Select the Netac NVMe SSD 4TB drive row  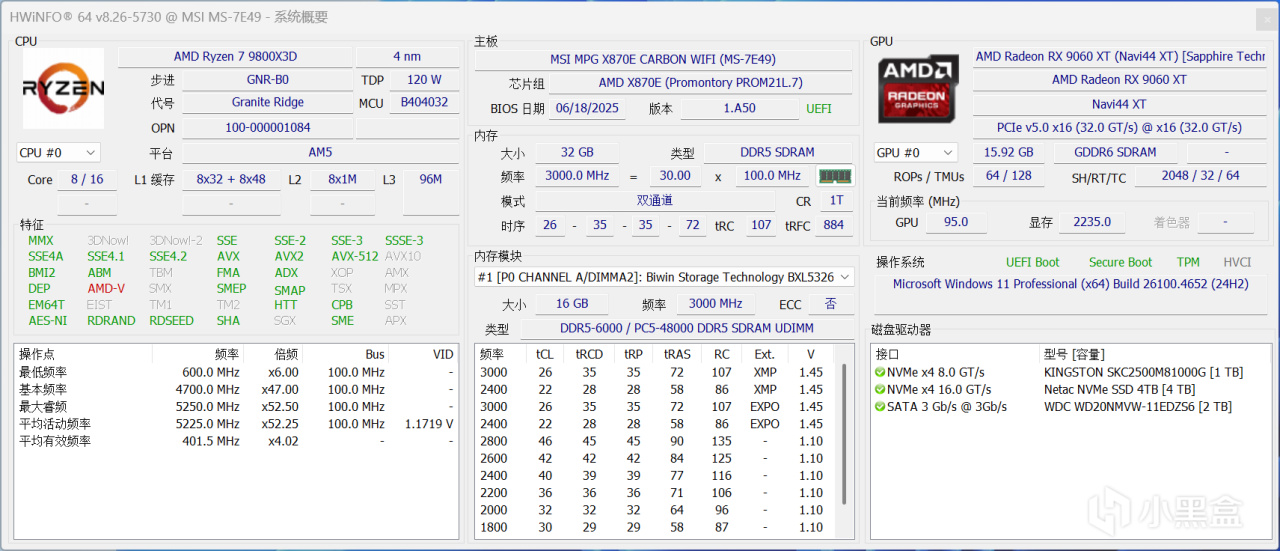pyautogui.click(x=1070, y=390)
